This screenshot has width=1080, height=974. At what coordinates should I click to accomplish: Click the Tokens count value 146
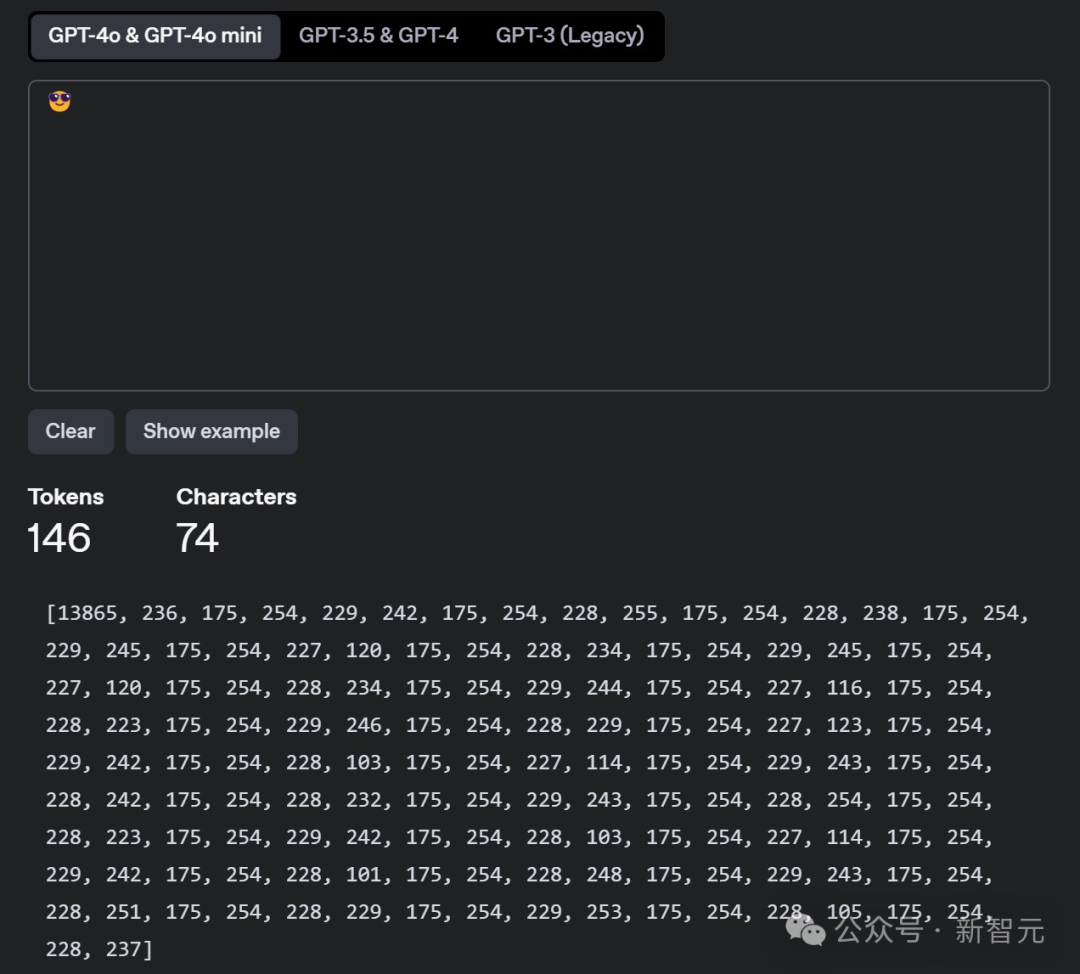click(59, 538)
